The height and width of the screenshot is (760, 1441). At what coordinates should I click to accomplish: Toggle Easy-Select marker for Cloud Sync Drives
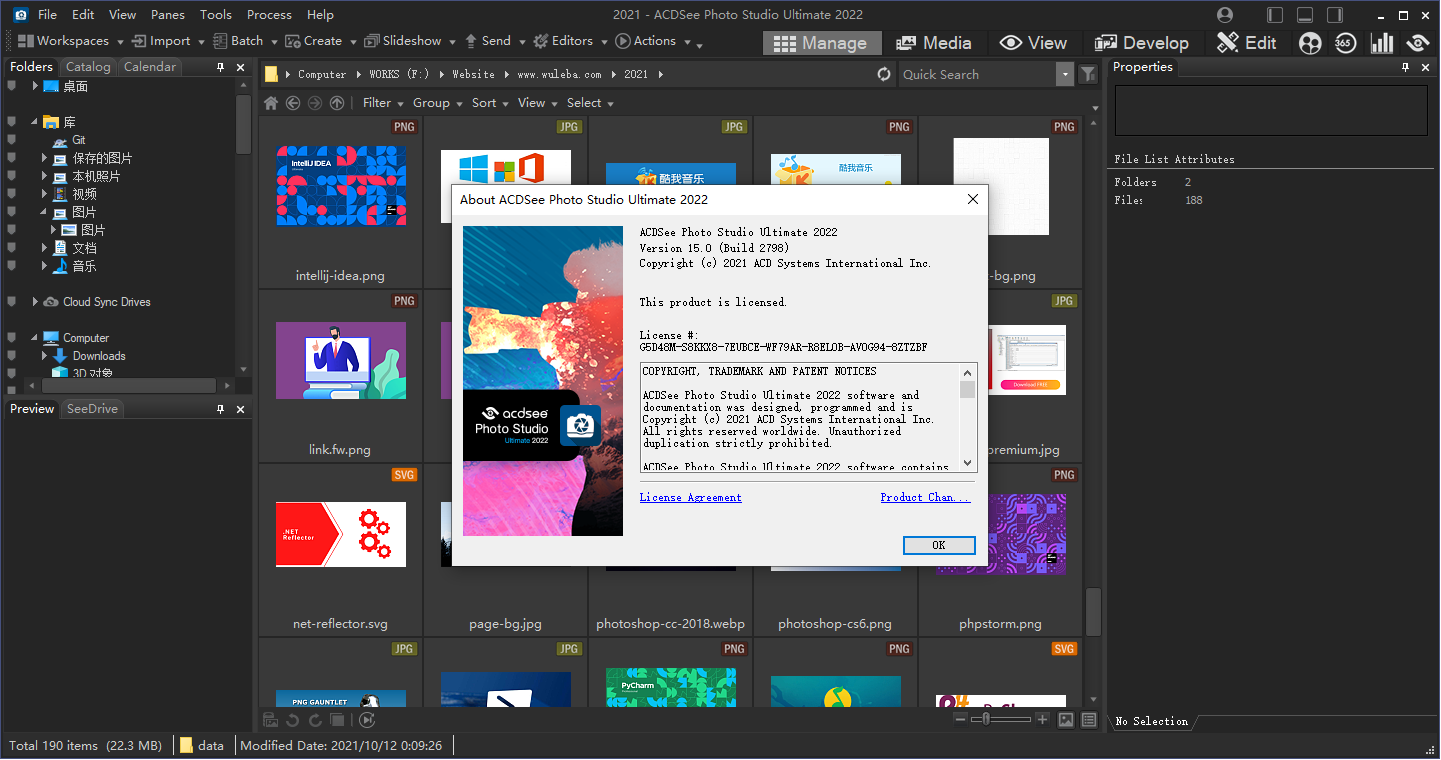[x=12, y=302]
